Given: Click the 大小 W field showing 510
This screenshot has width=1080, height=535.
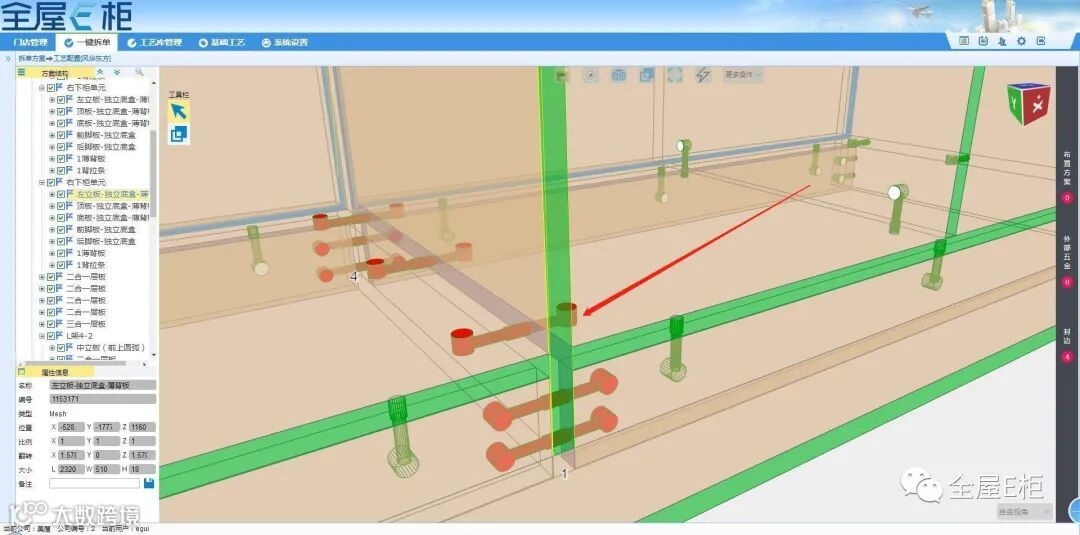Looking at the screenshot, I should click(107, 469).
